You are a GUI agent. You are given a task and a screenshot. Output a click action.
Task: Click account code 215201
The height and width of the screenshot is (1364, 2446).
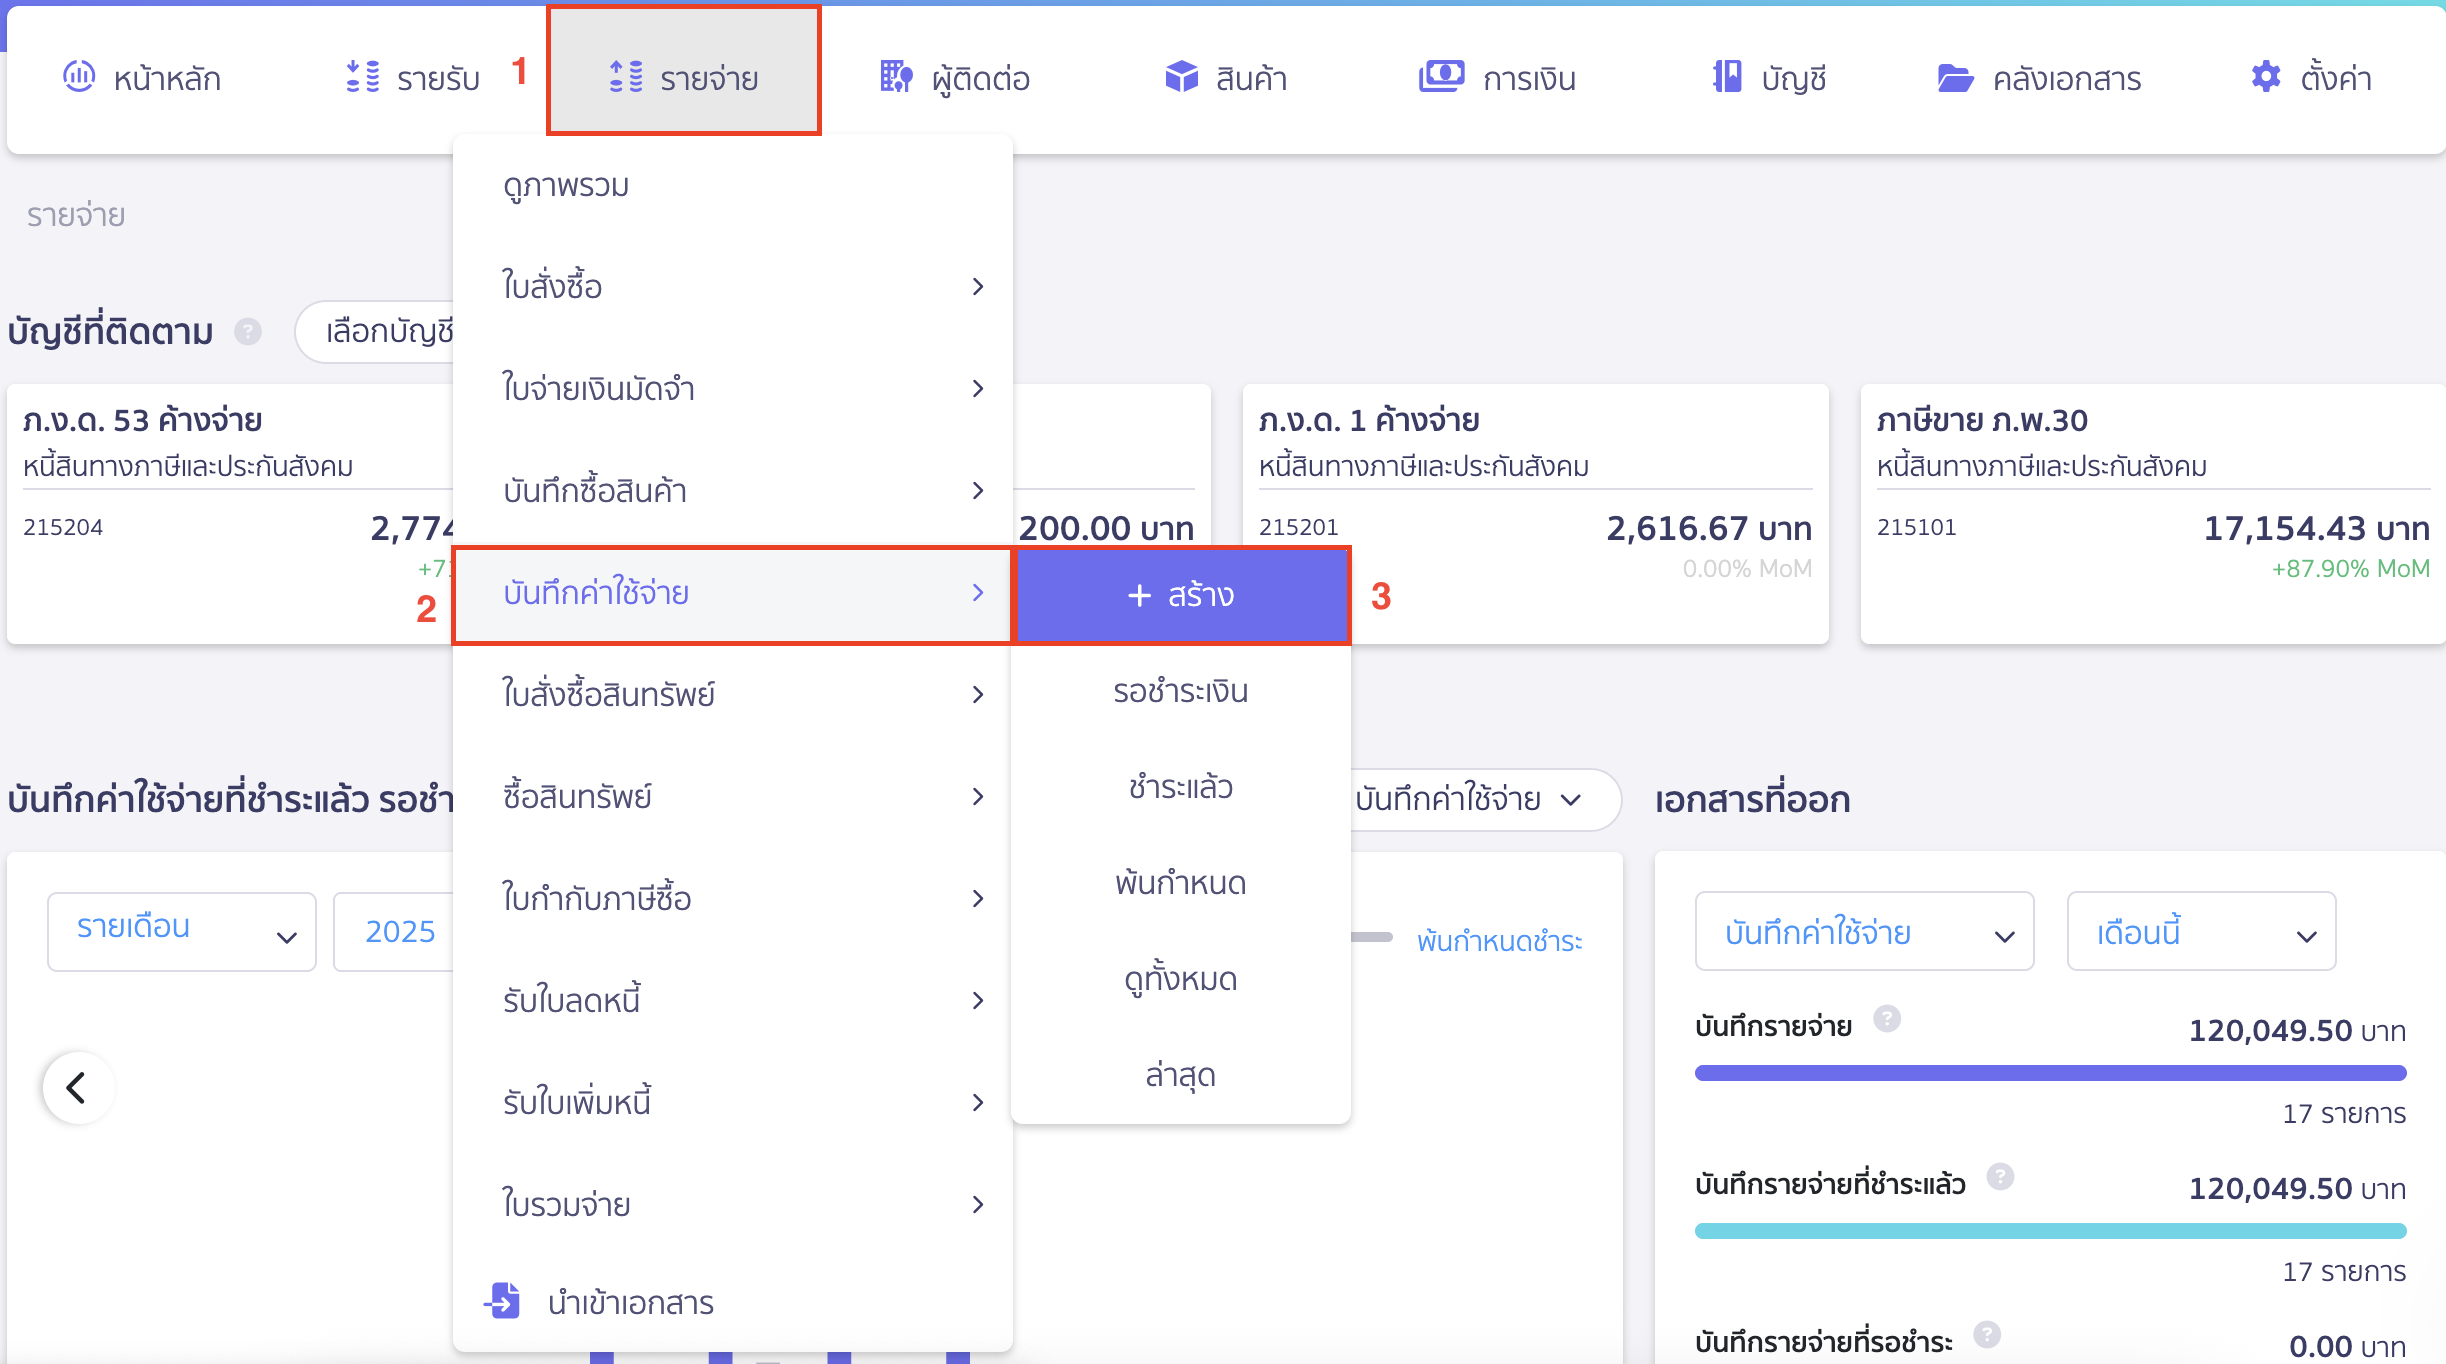[1298, 527]
